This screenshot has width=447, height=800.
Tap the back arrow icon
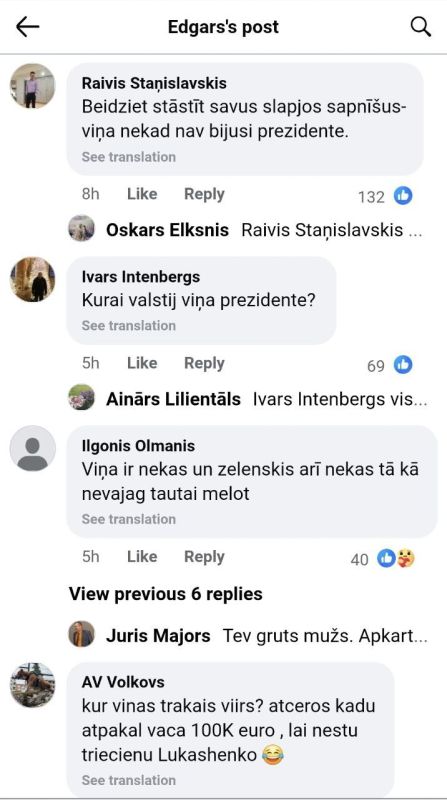coord(28,27)
